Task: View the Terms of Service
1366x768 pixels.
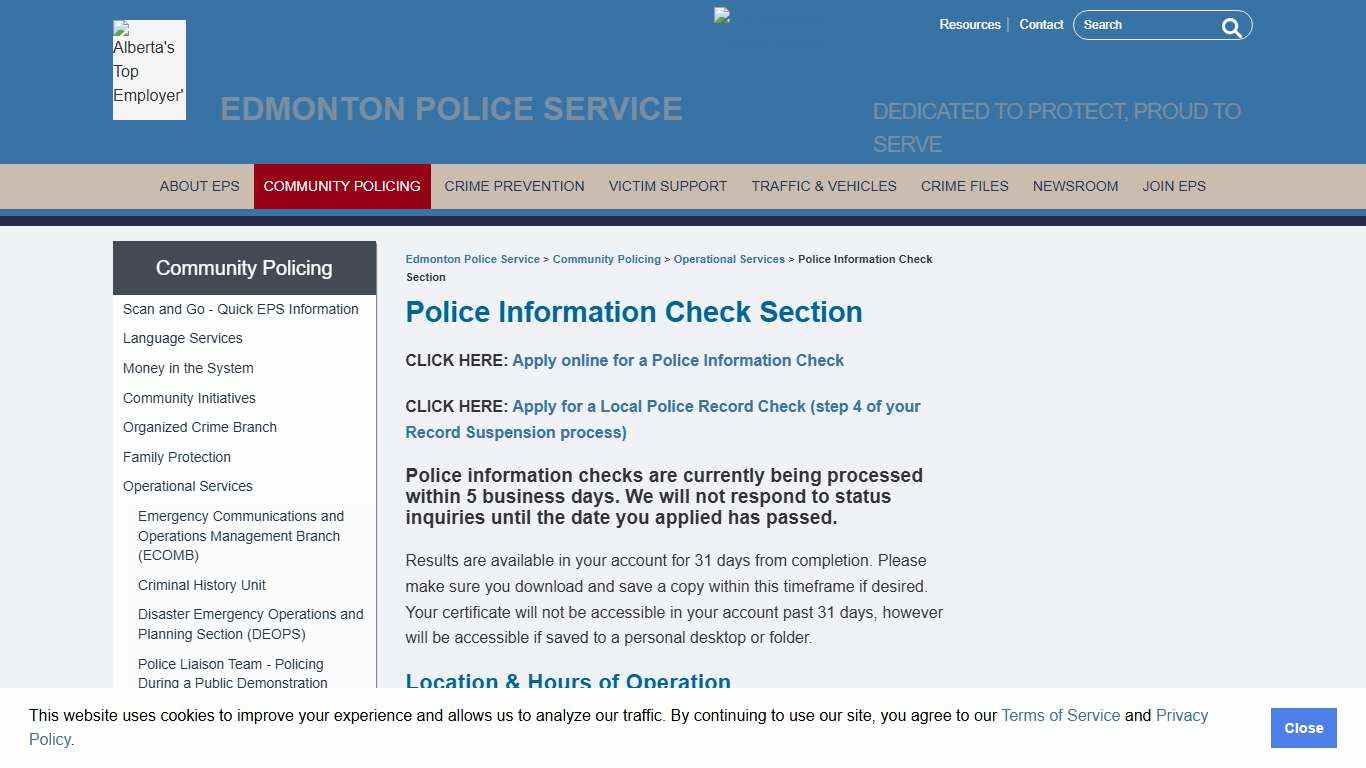Action: [x=1060, y=715]
